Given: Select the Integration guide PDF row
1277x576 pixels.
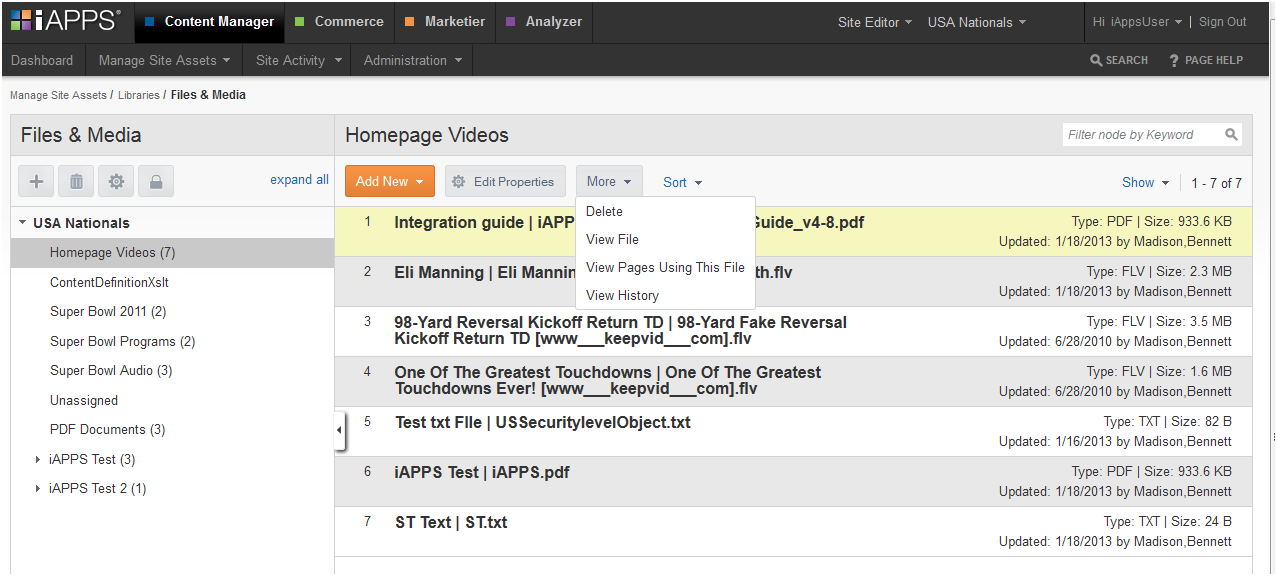Looking at the screenshot, I should 793,232.
